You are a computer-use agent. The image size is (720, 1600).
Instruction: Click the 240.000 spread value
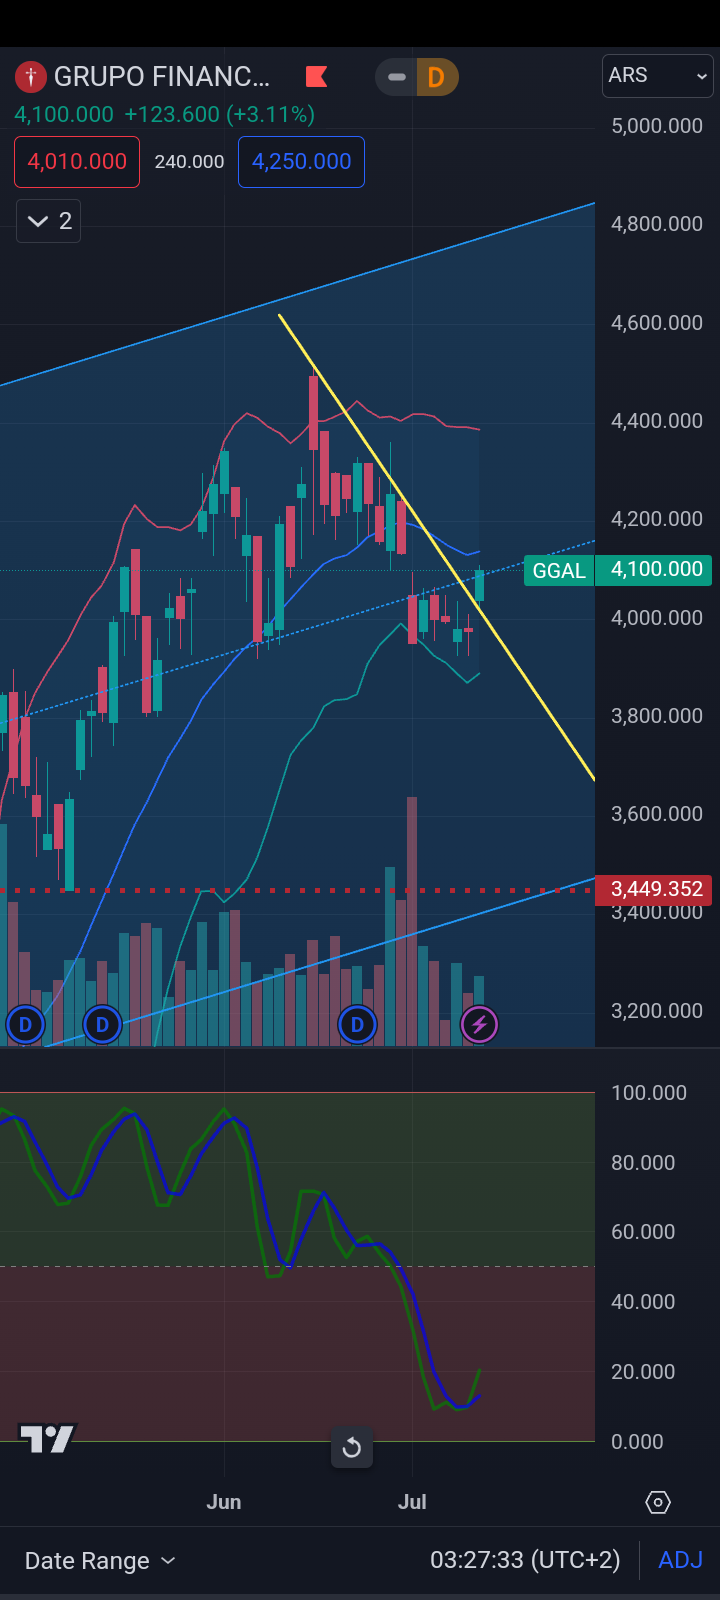click(x=189, y=162)
